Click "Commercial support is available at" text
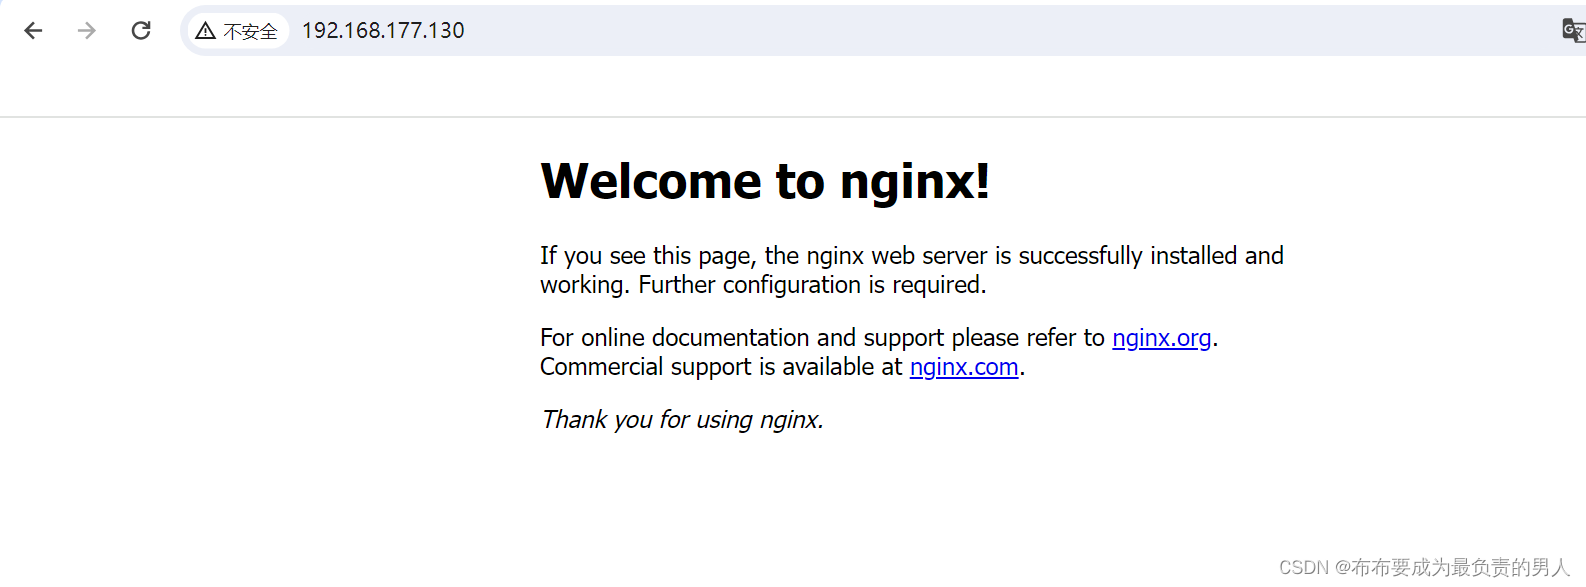1586x587 pixels. click(x=721, y=367)
